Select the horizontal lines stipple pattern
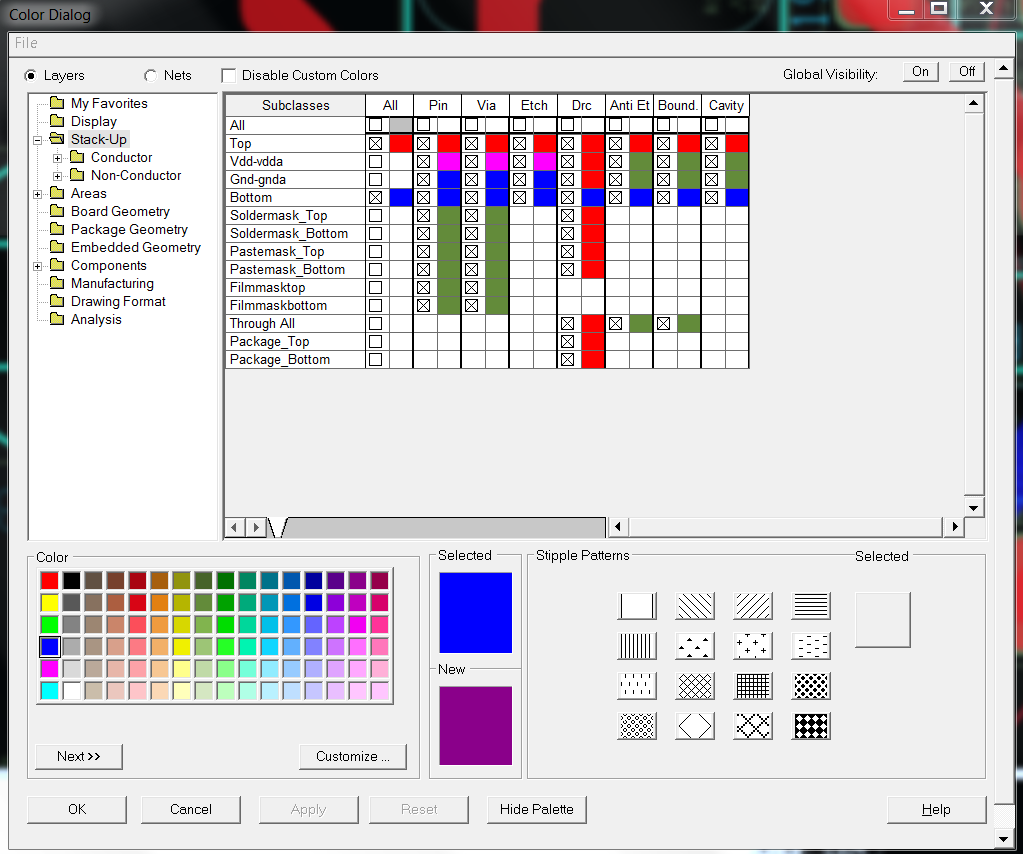The height and width of the screenshot is (854, 1023). tap(811, 606)
